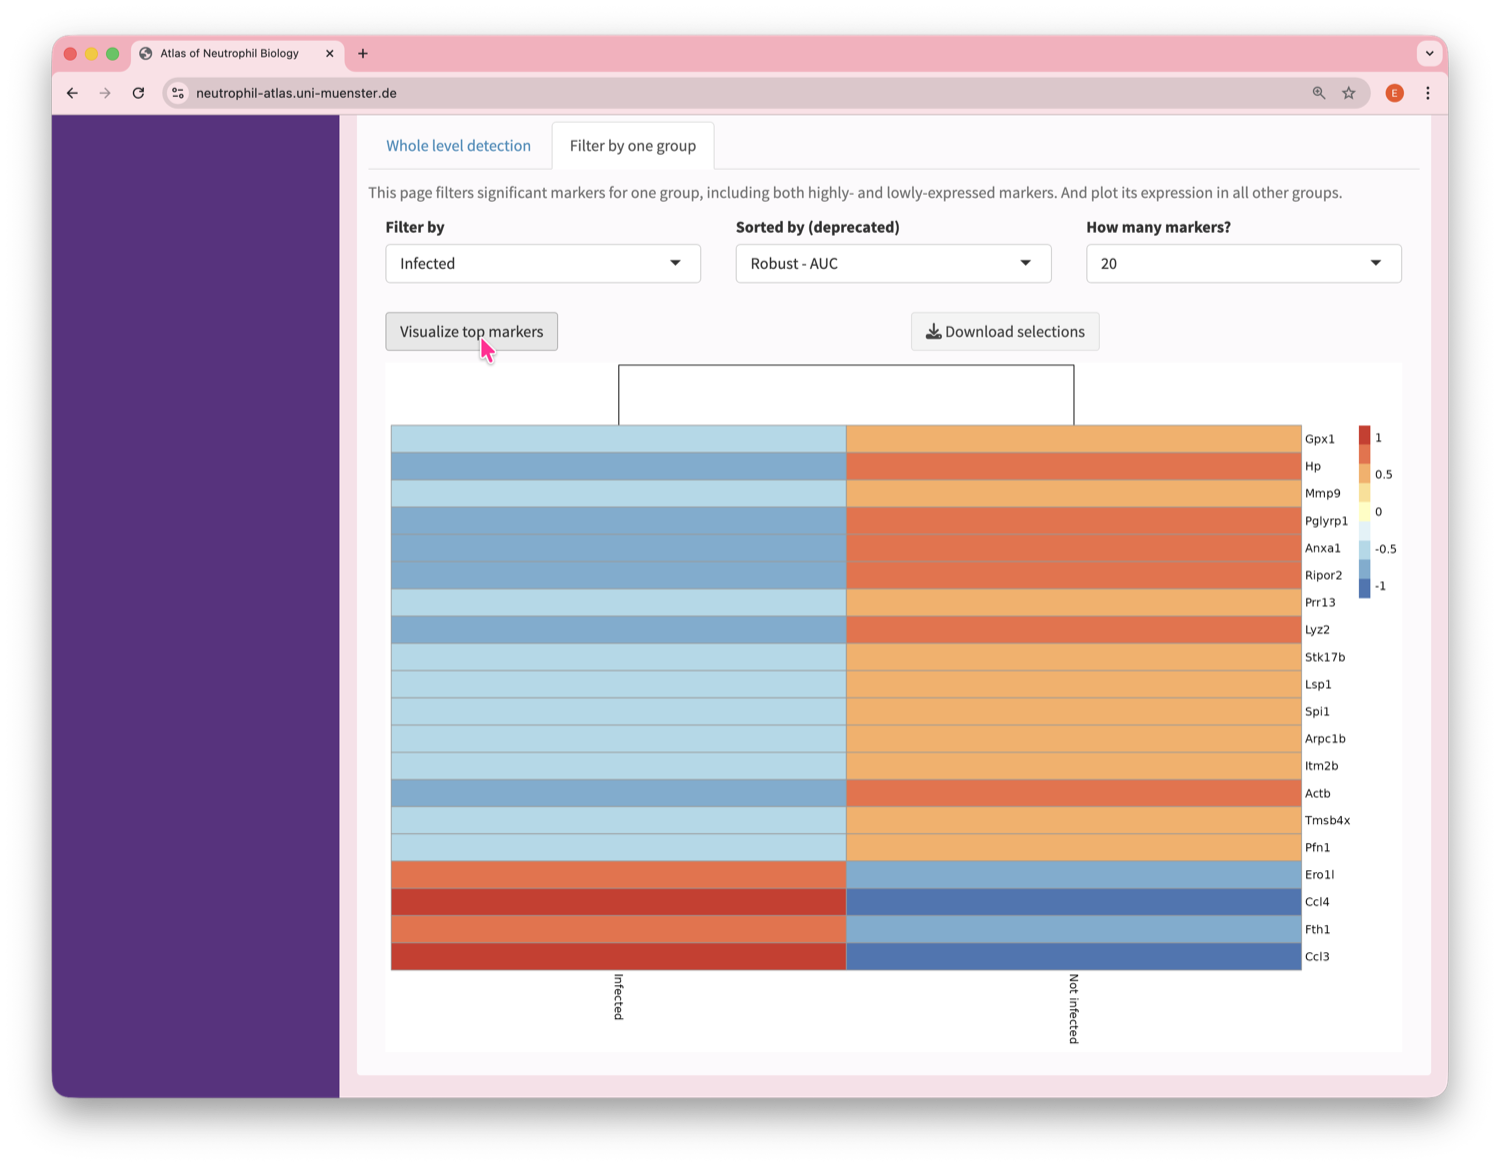
Task: Switch to Whole level detection tab
Action: pos(458,146)
